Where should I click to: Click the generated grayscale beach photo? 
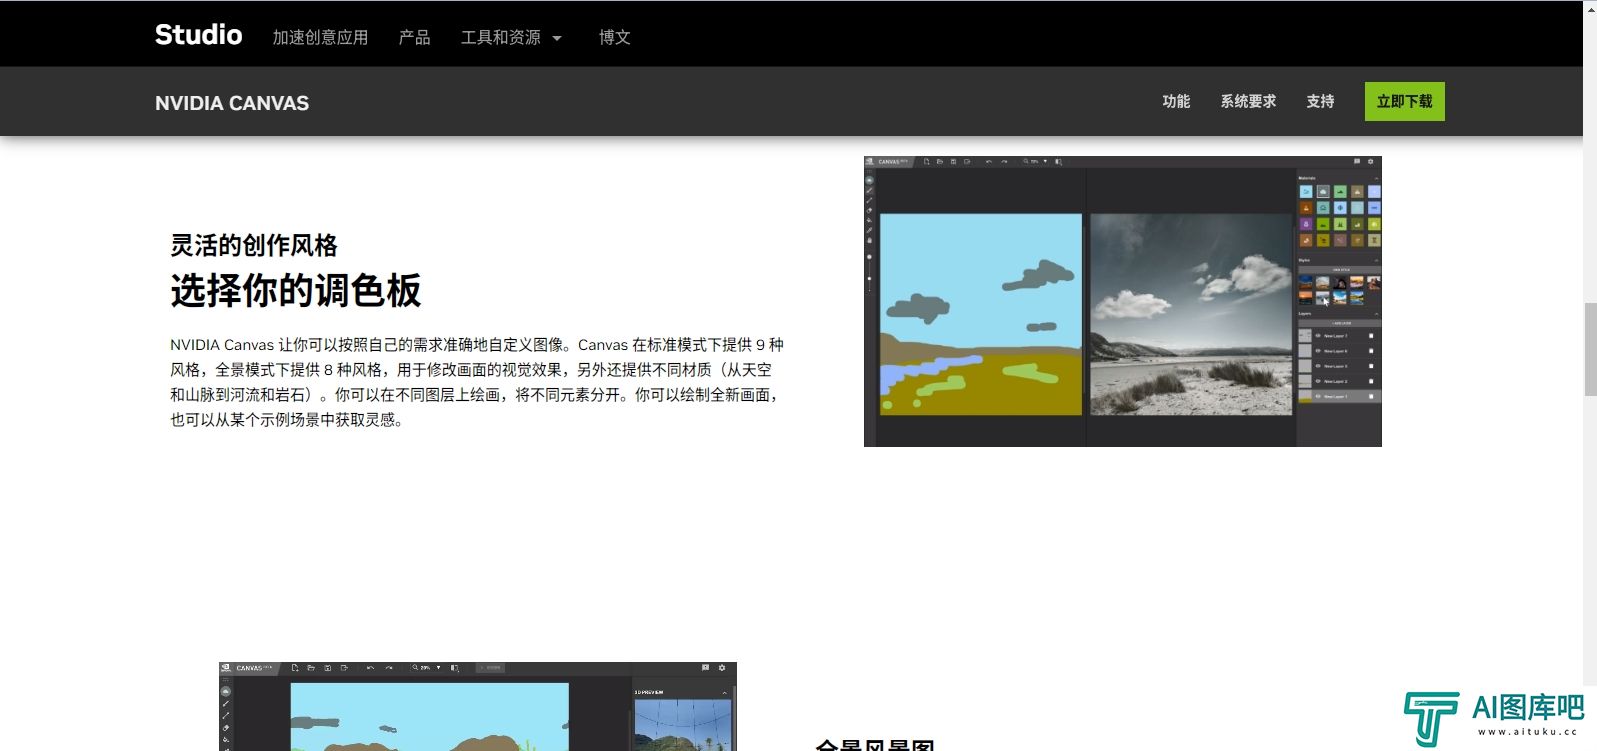pyautogui.click(x=1191, y=314)
